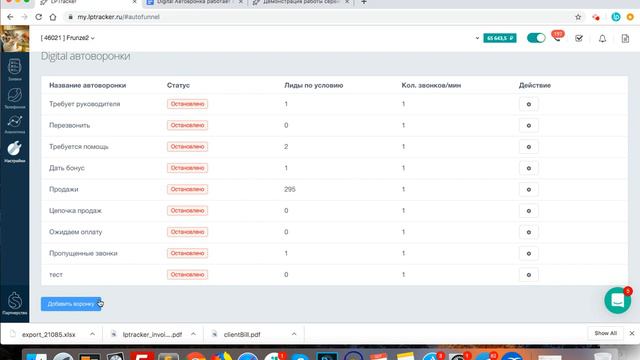Viewport: 640px width, 360px height.
Task: Click Остановлено status of Перезвонить
Action: (x=187, y=125)
